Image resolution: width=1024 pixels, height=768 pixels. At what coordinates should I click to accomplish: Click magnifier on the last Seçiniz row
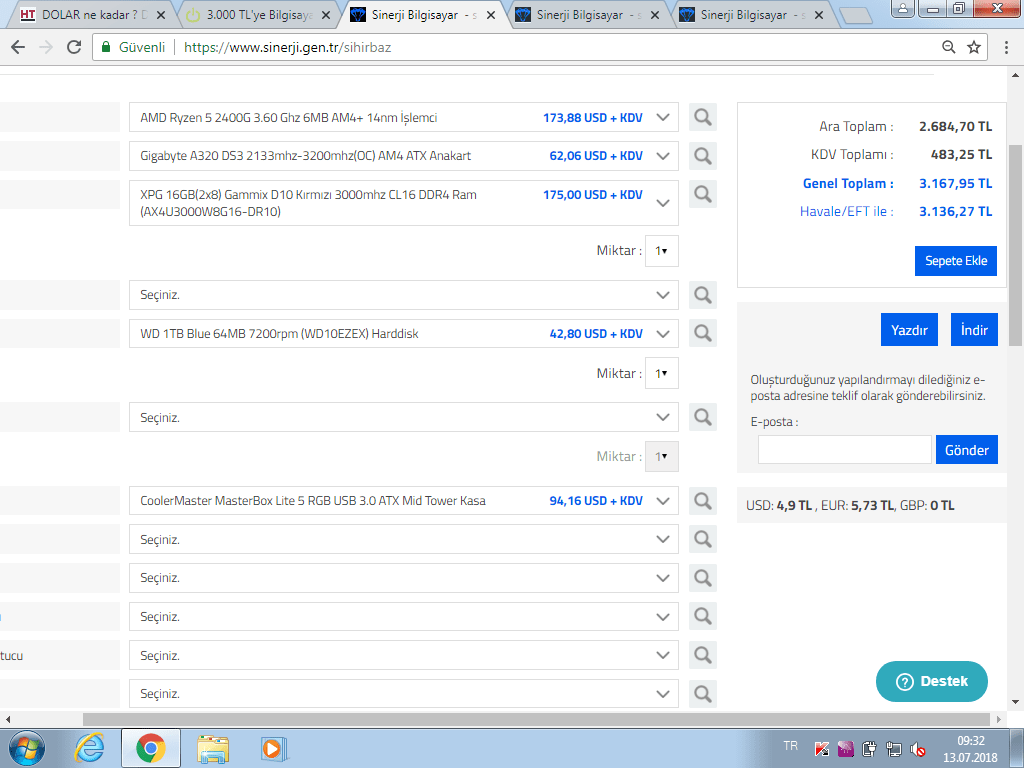pyautogui.click(x=703, y=694)
